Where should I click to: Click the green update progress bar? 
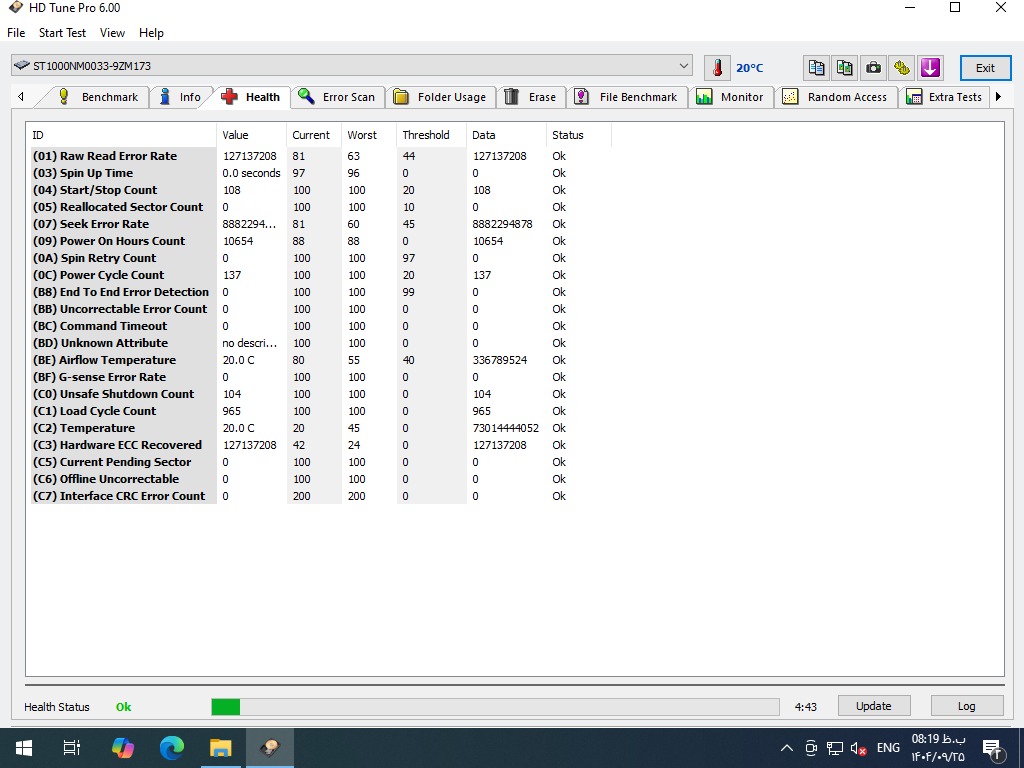pos(495,707)
